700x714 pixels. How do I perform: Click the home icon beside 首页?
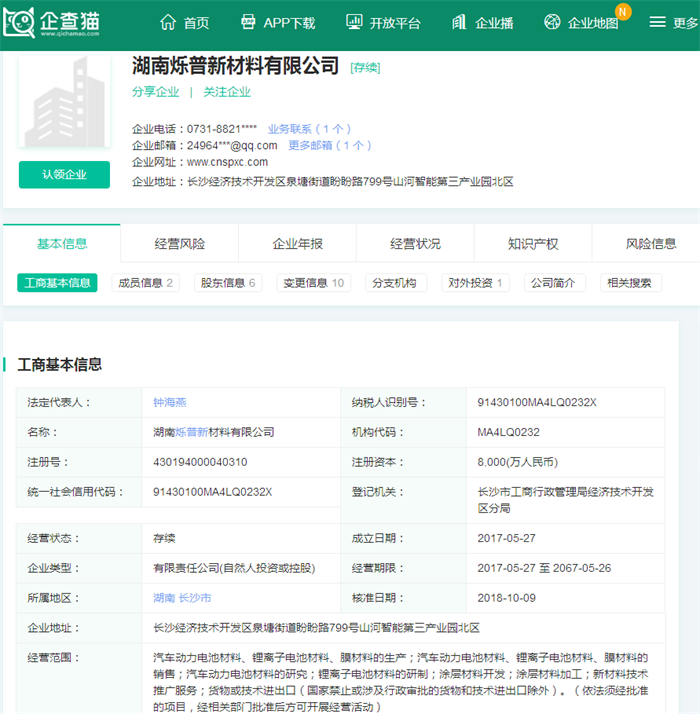click(168, 23)
